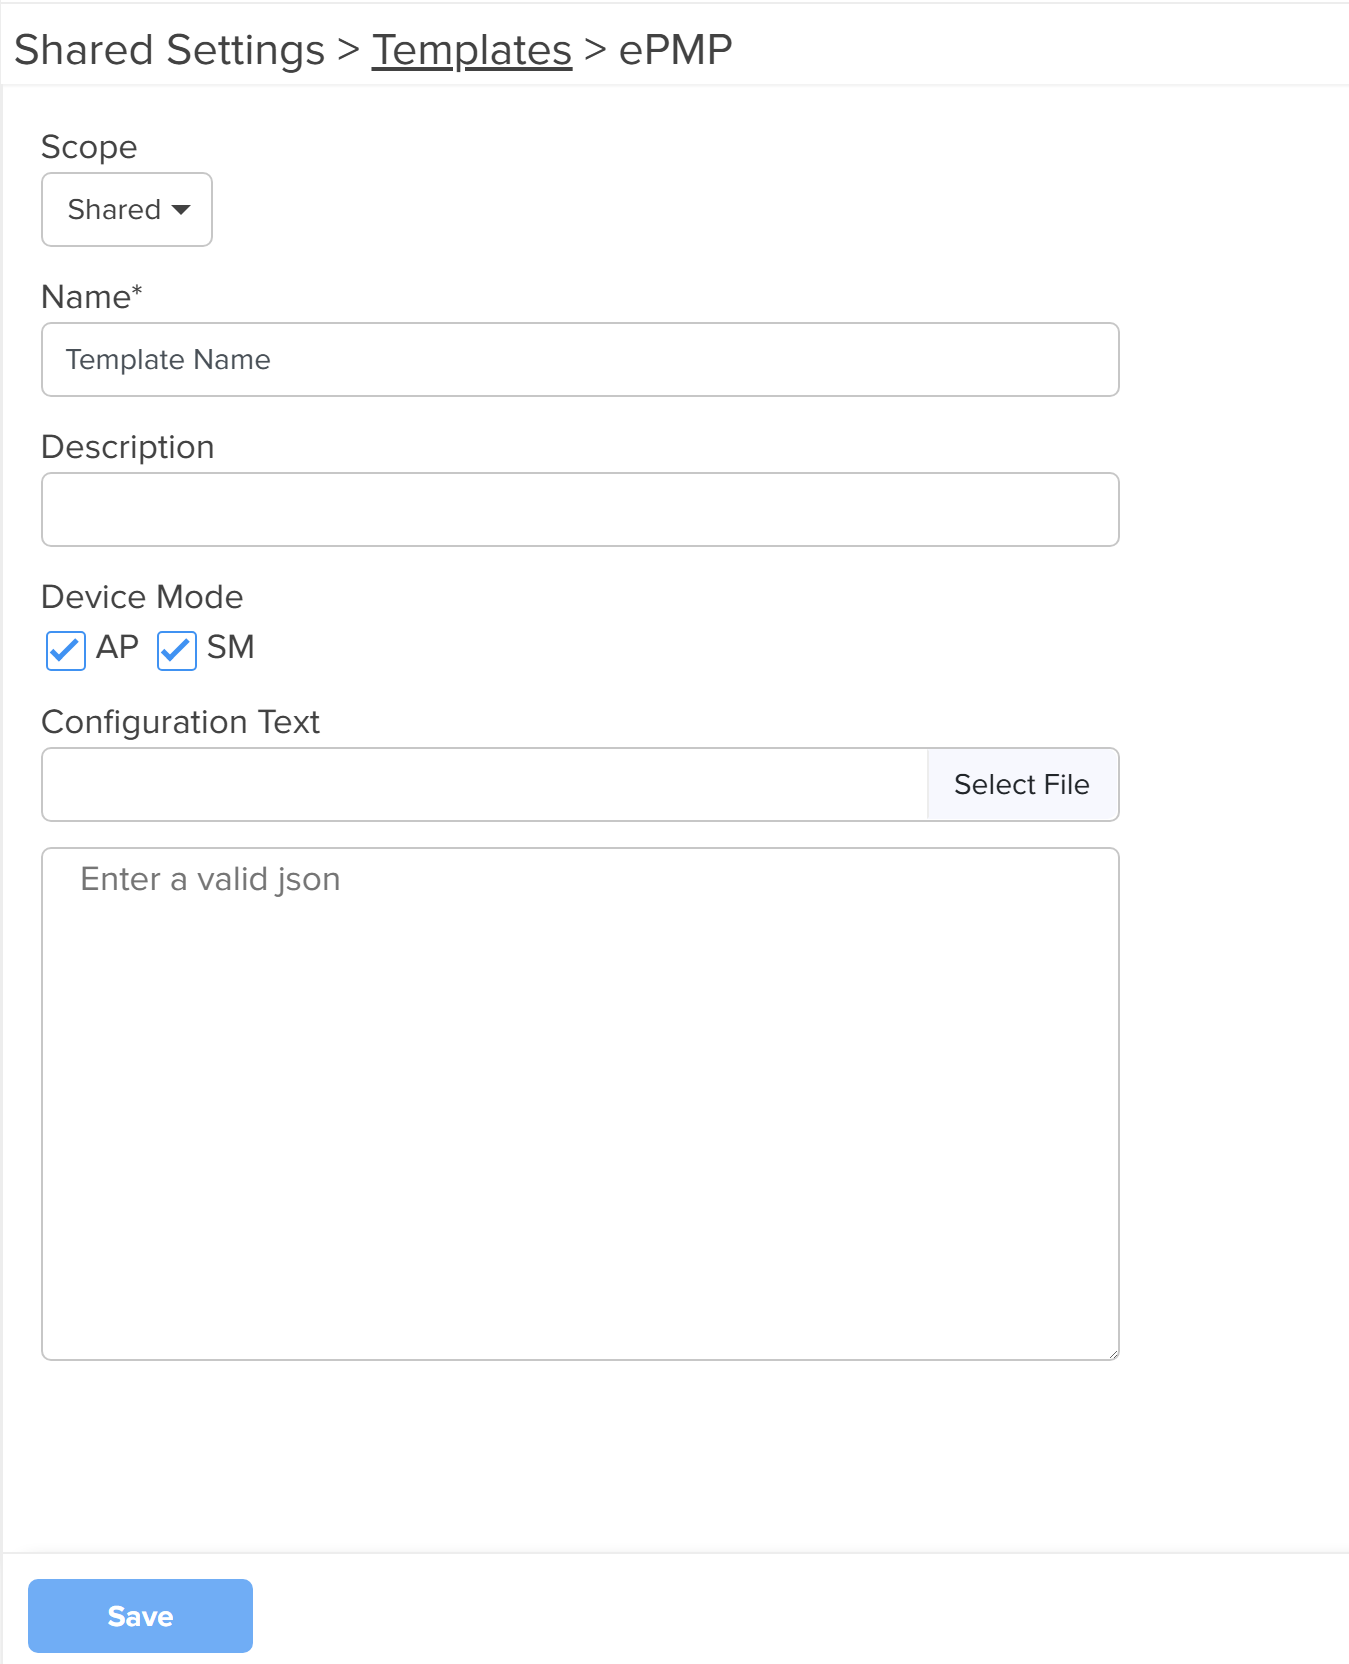Click the configuration file name field
The height and width of the screenshot is (1664, 1349).
pos(485,785)
